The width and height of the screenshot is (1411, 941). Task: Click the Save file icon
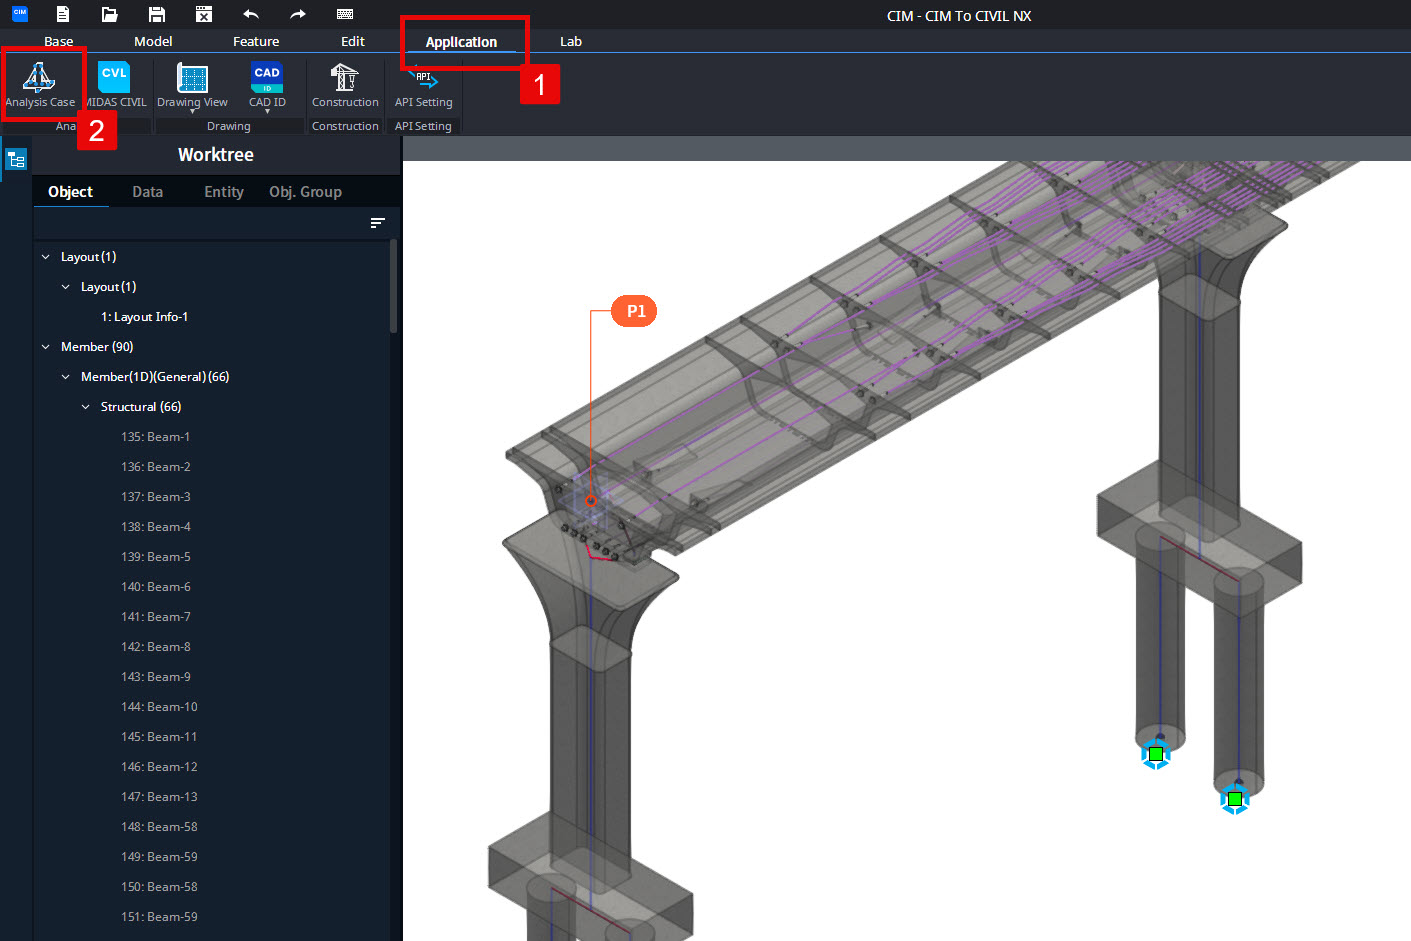coord(156,14)
